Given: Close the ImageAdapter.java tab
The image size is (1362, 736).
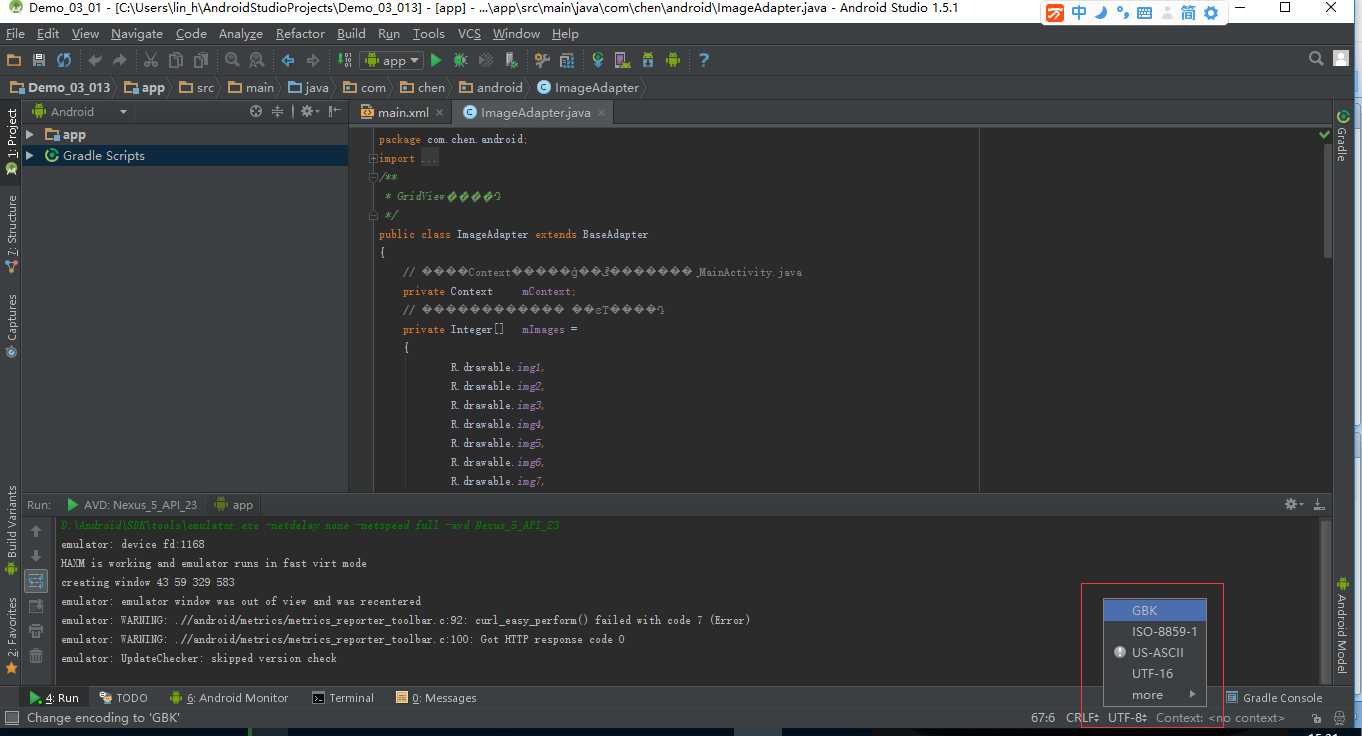Looking at the screenshot, I should pos(601,113).
